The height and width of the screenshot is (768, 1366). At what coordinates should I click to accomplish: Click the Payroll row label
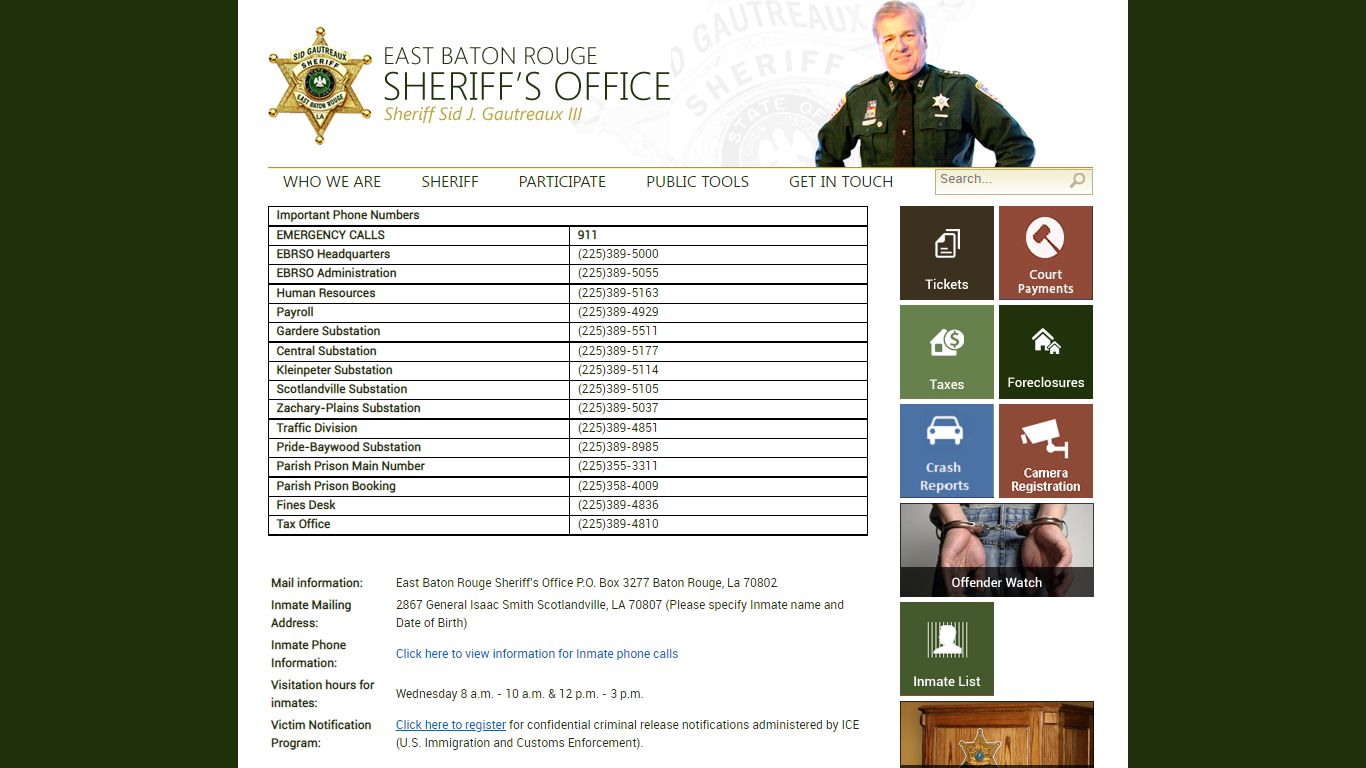point(295,312)
